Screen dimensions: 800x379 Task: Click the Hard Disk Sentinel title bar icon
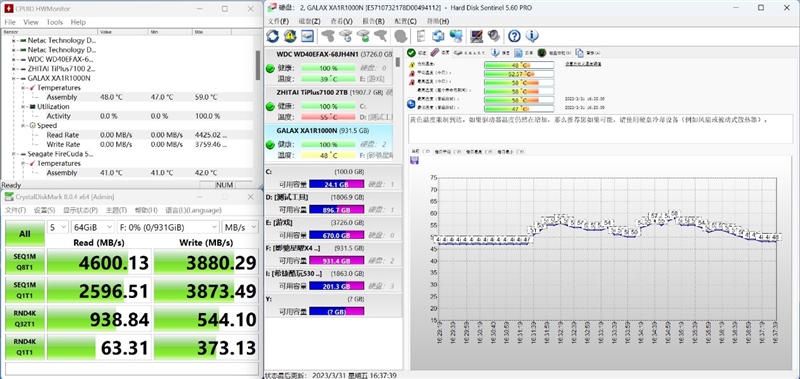(x=271, y=8)
